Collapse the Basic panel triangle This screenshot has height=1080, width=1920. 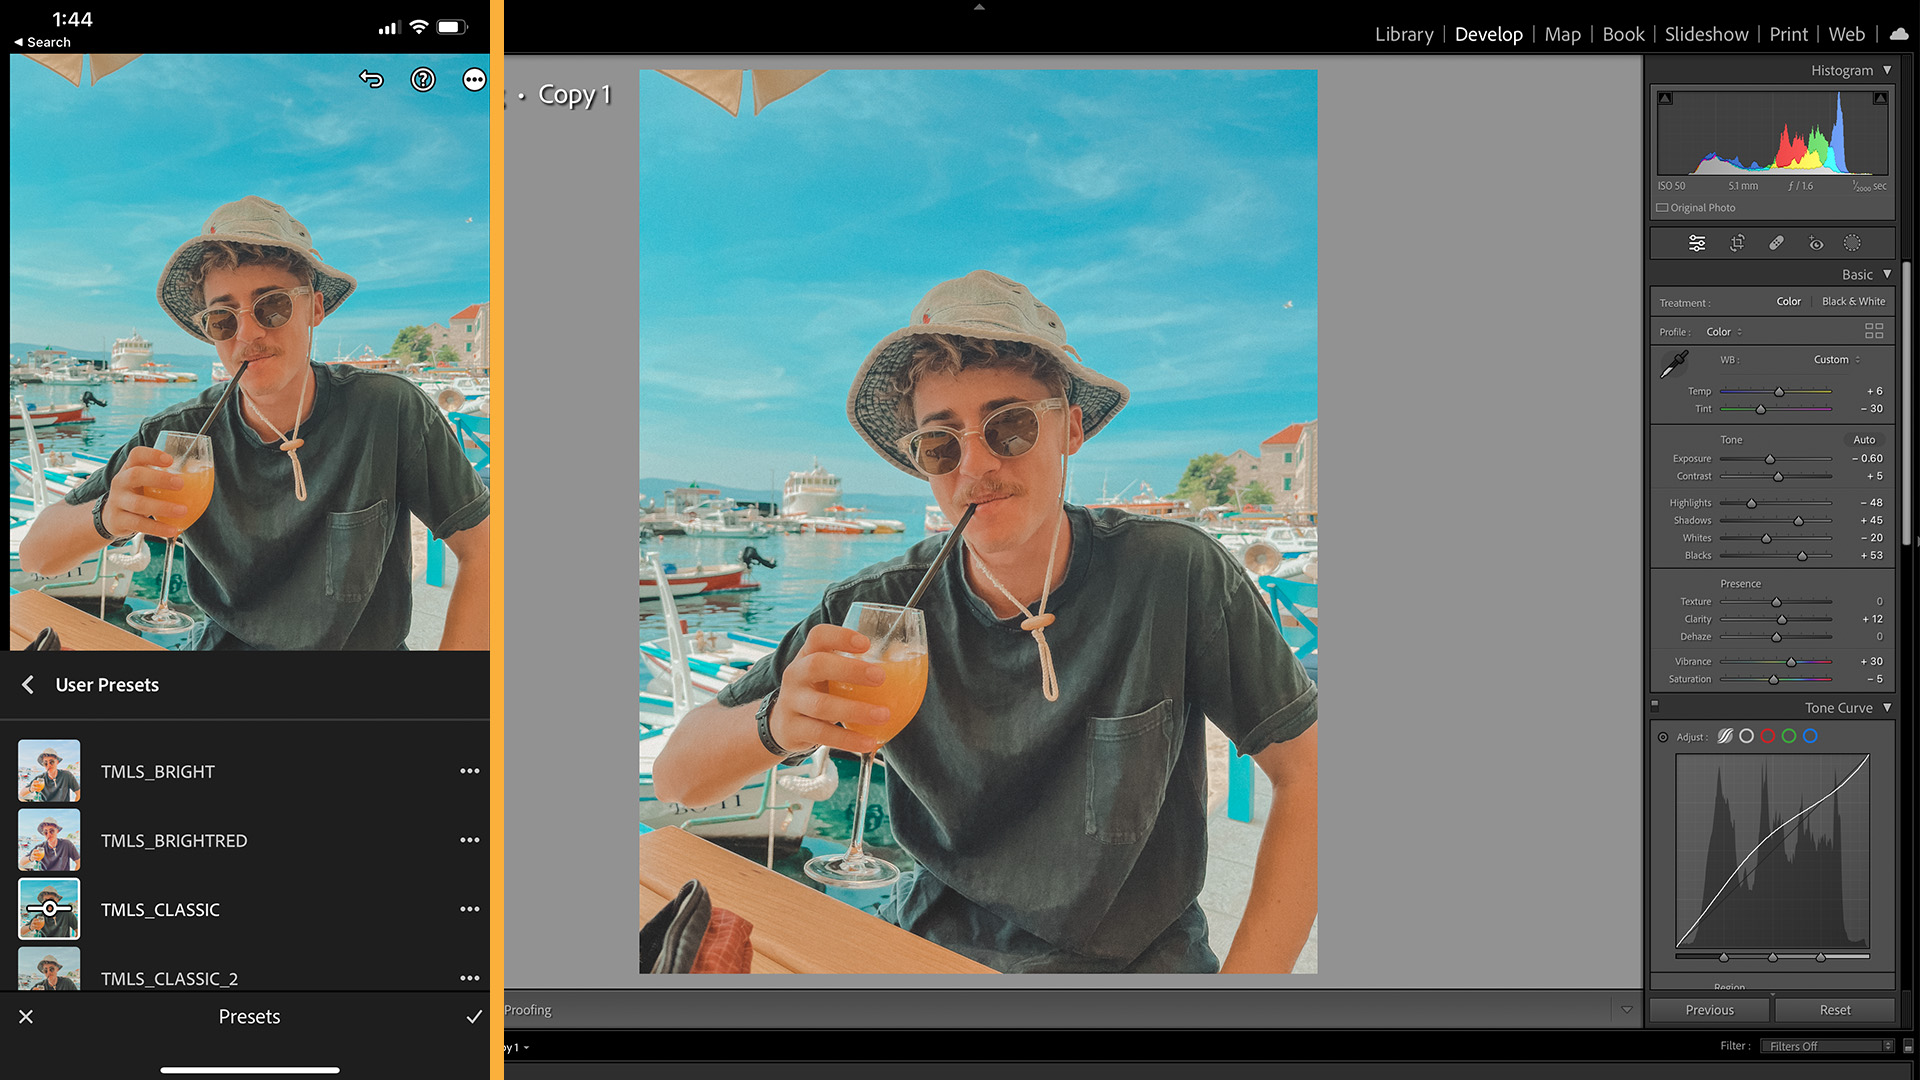pos(1887,274)
